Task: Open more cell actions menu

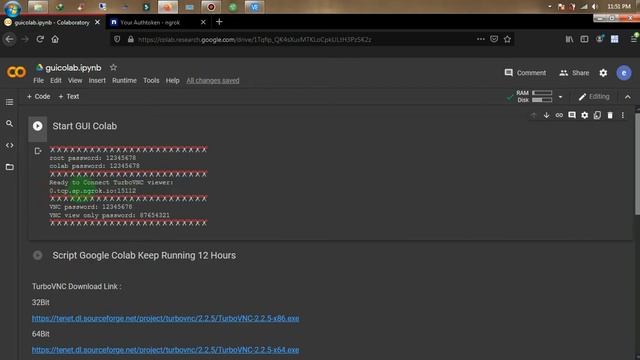Action: pyautogui.click(x=622, y=116)
